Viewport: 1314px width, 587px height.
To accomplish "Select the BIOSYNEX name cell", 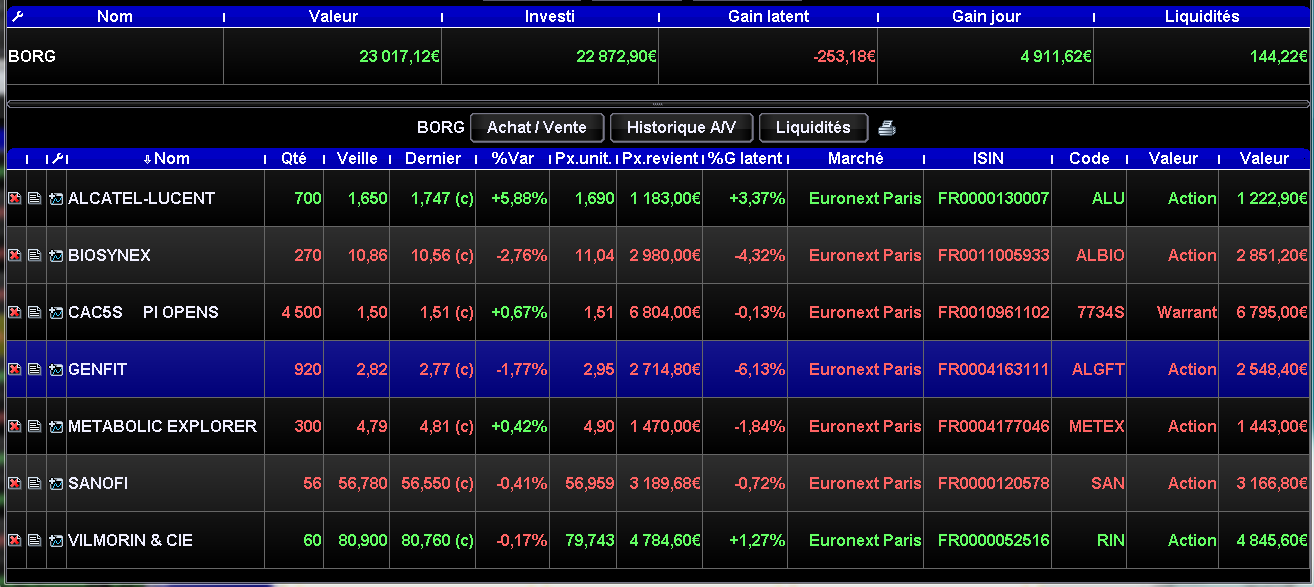I will coord(165,255).
